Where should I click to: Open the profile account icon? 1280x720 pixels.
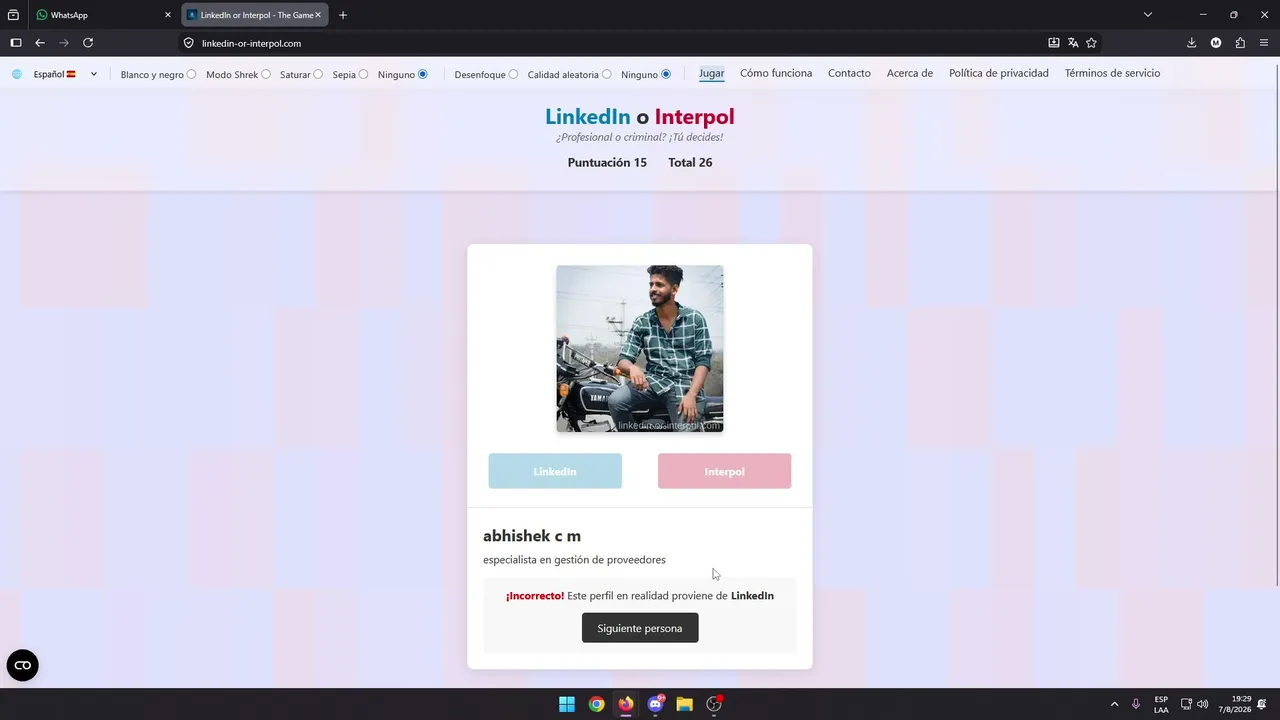coord(1216,43)
